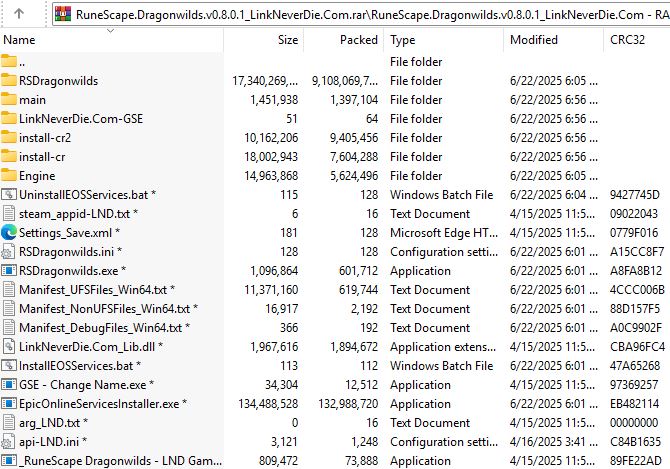Screen dimensions: 670x469
Task: Sort by the Type column header
Action: pos(403,40)
